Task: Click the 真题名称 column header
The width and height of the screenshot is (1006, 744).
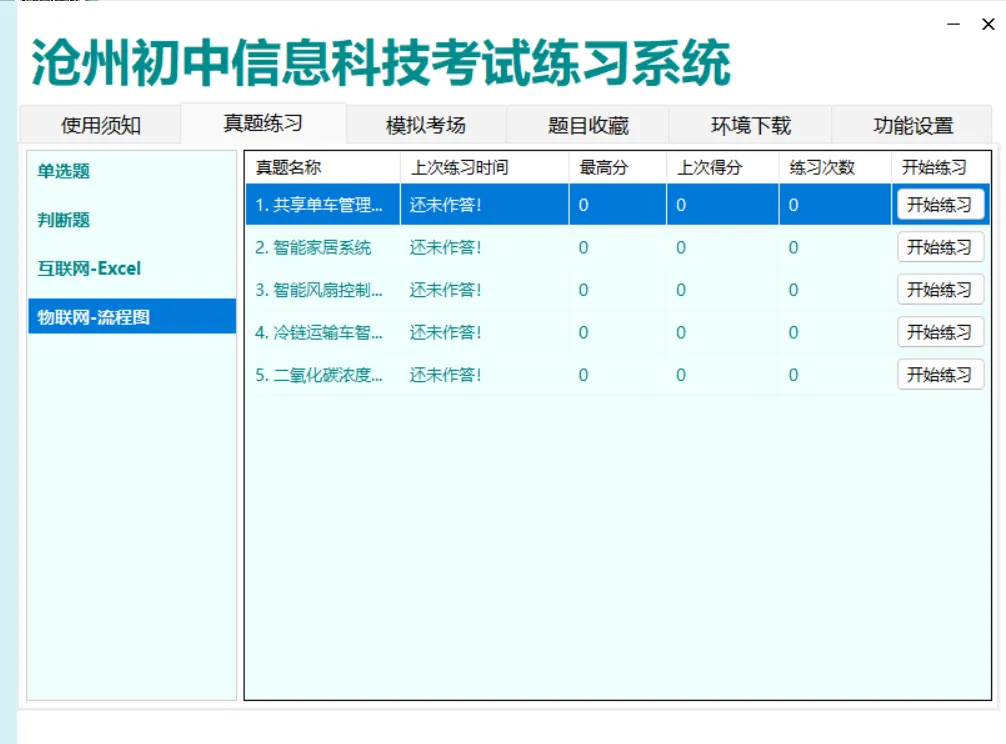Action: (x=290, y=167)
